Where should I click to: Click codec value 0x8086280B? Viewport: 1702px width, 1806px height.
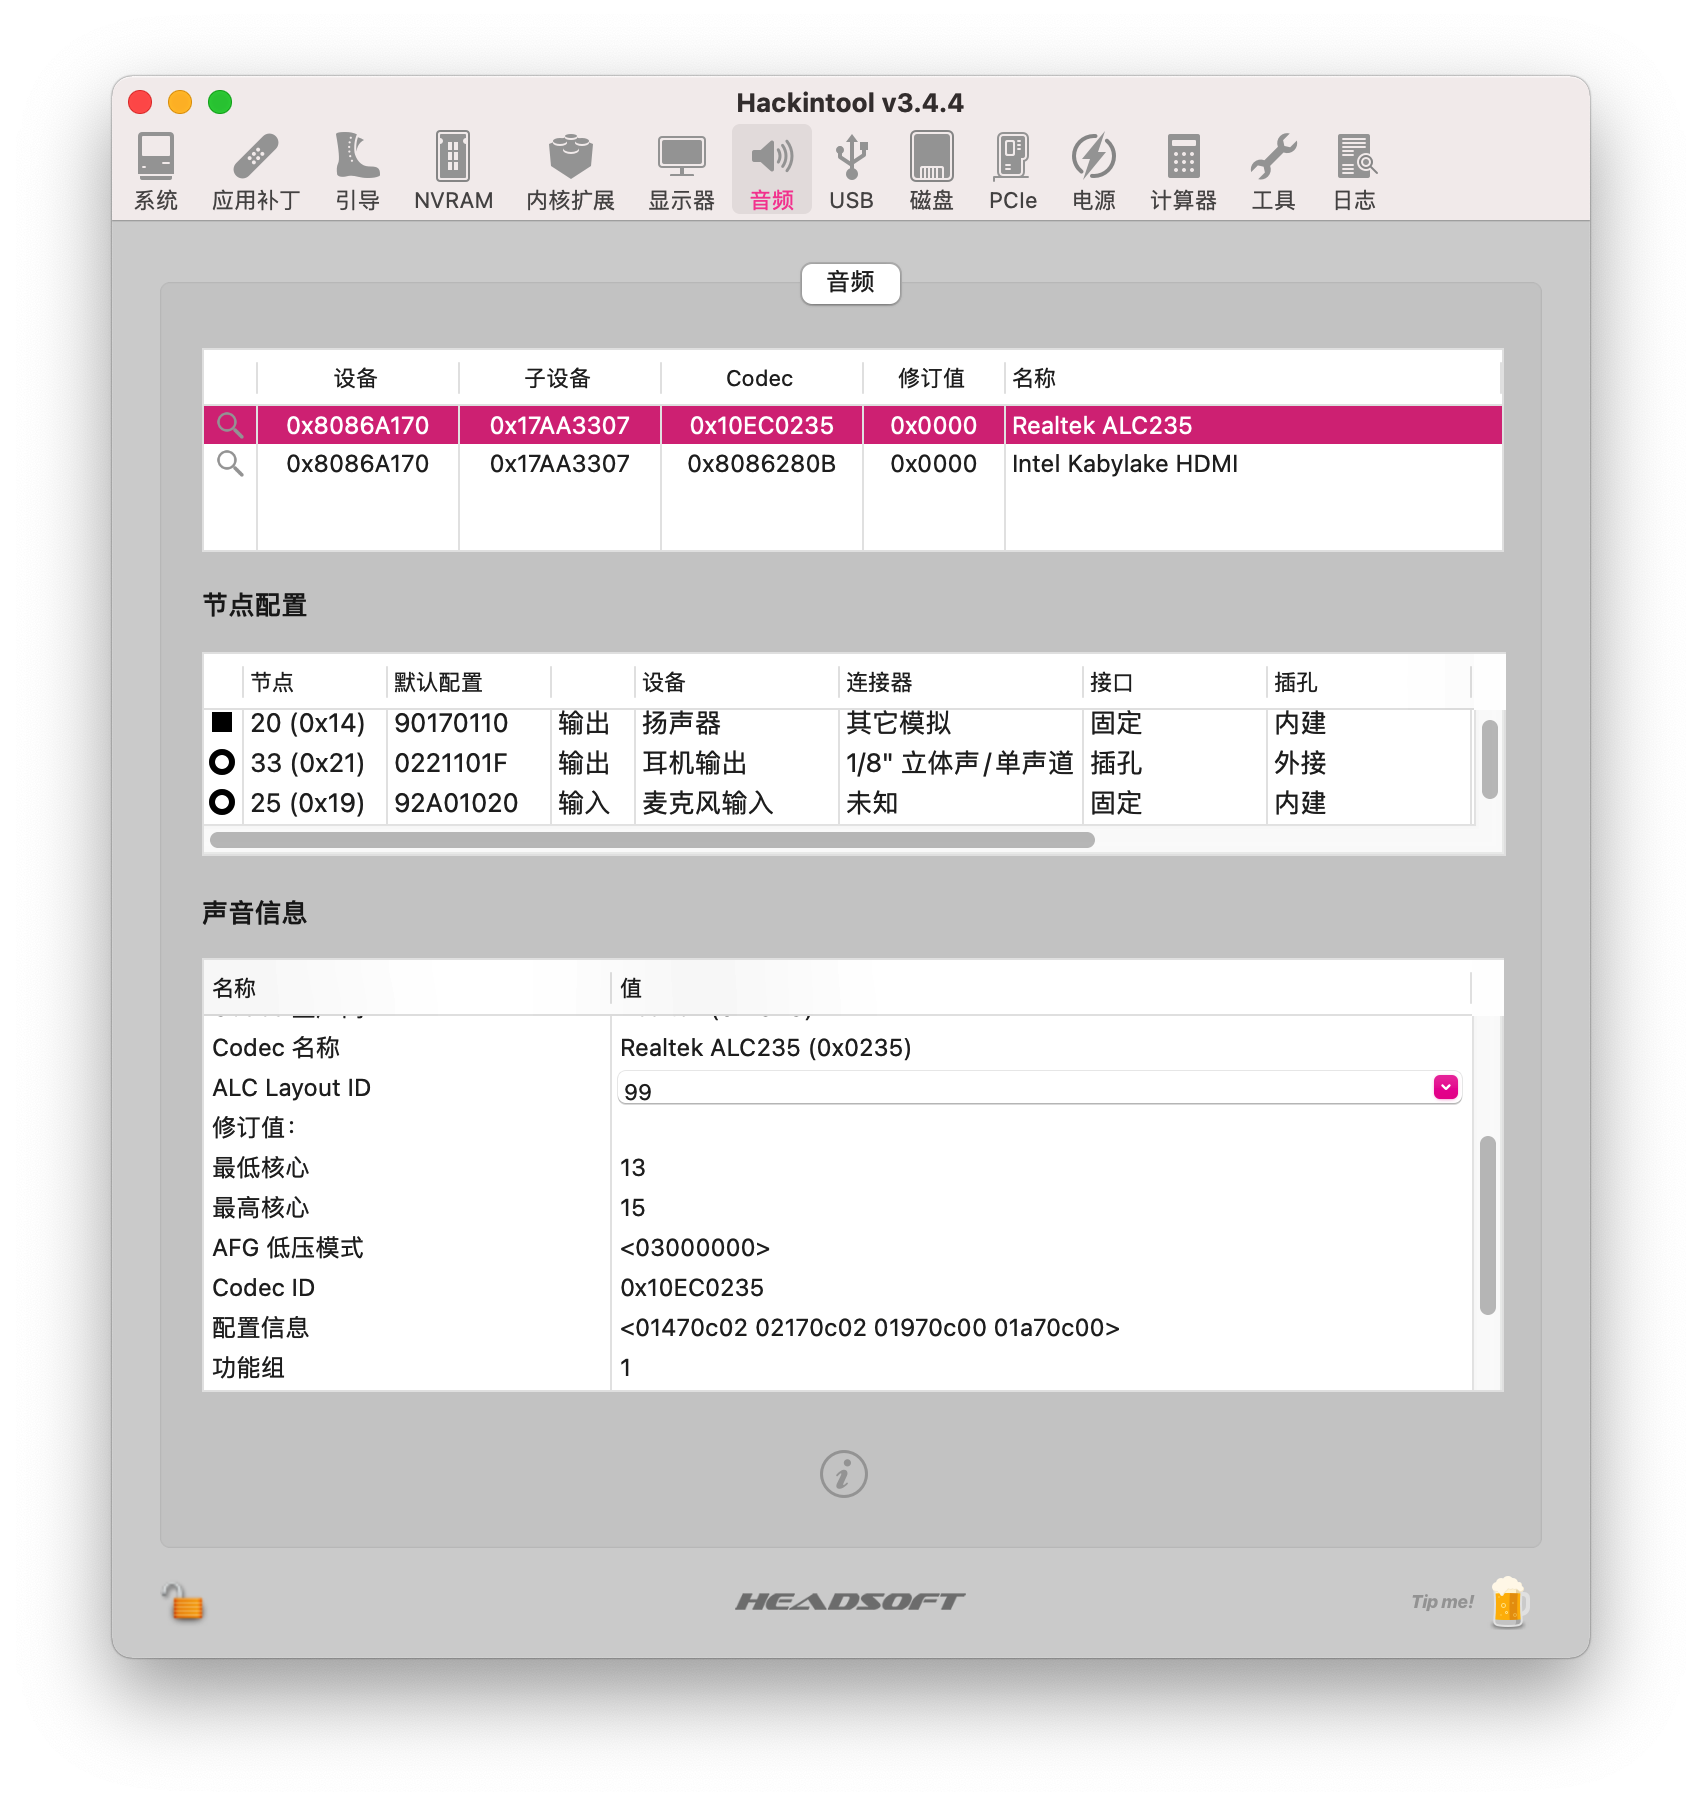coord(761,463)
